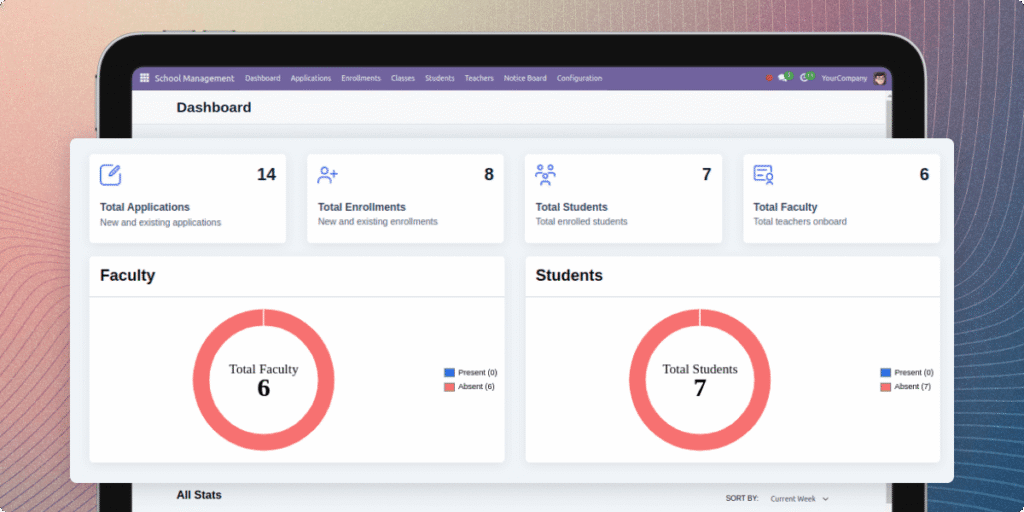Open the Applications menu
This screenshot has width=1024, height=512.
click(x=310, y=78)
